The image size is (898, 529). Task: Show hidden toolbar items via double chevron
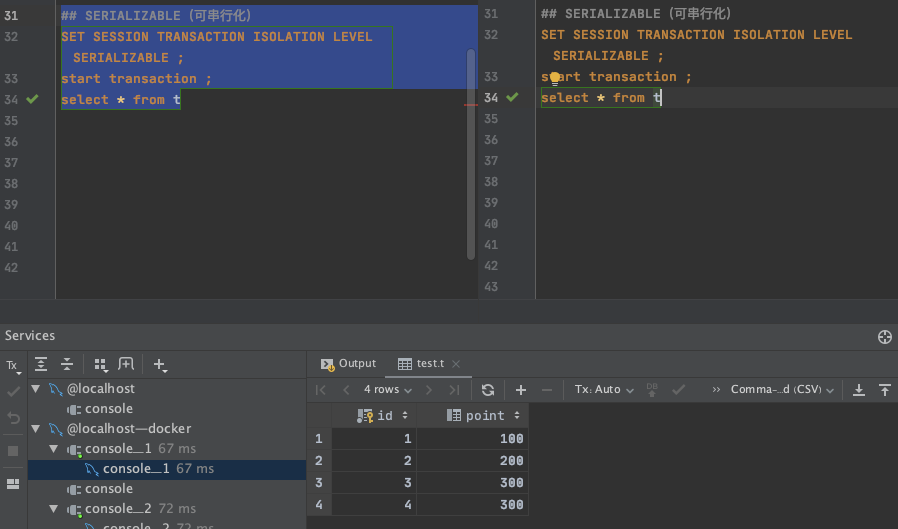[x=716, y=390]
